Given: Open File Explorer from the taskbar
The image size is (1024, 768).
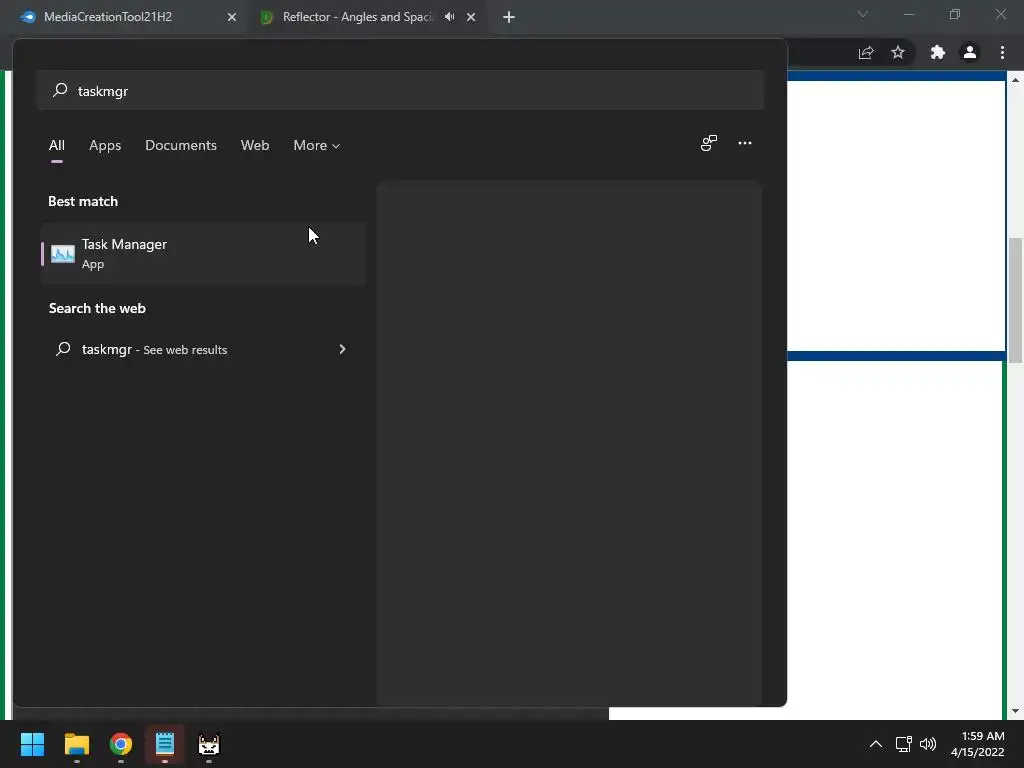Looking at the screenshot, I should coord(77,744).
